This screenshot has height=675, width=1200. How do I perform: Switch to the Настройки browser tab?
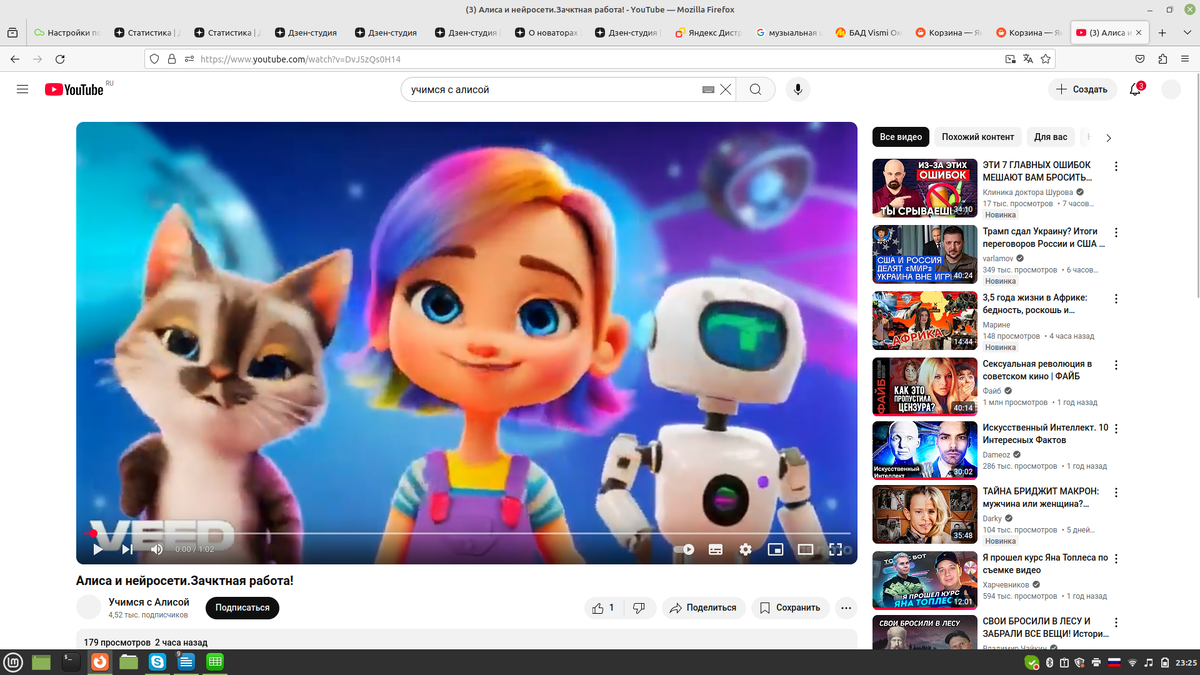coord(66,32)
